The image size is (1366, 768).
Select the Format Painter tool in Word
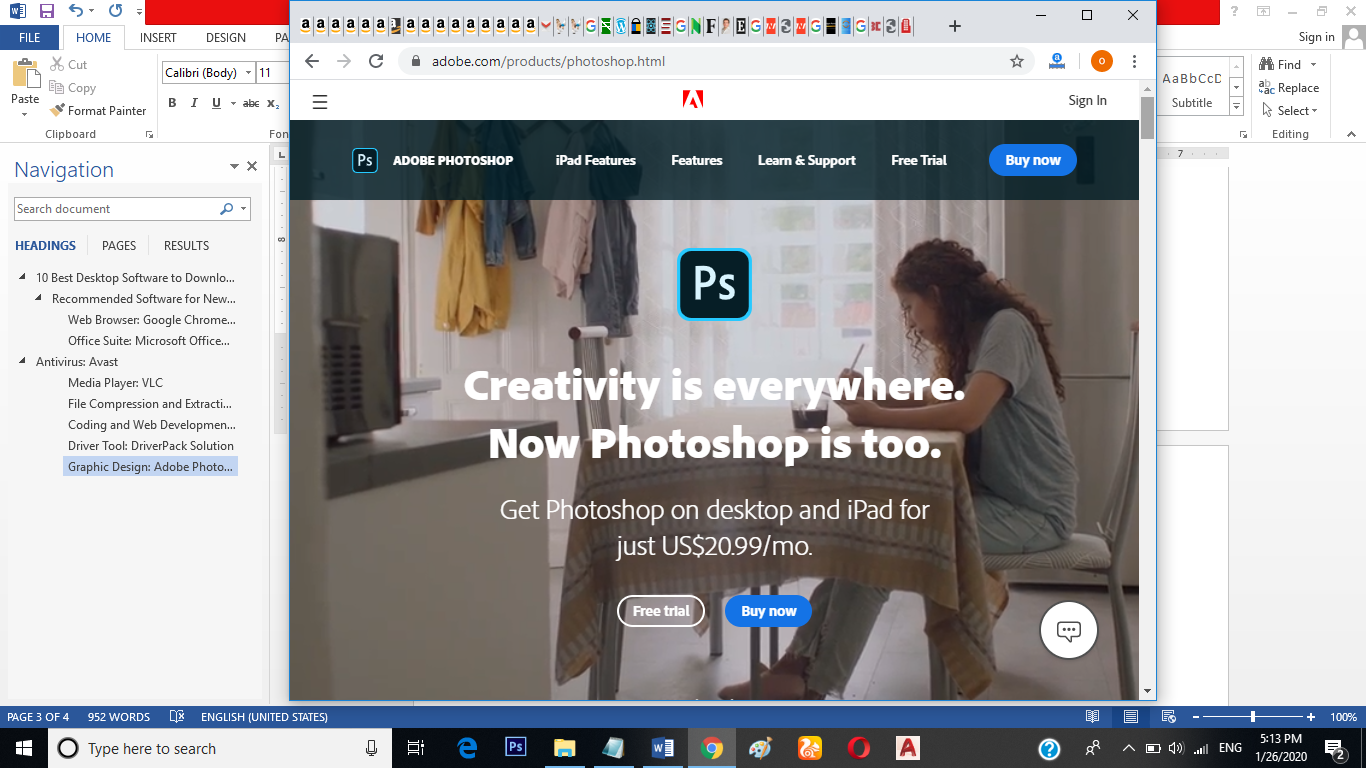(98, 111)
